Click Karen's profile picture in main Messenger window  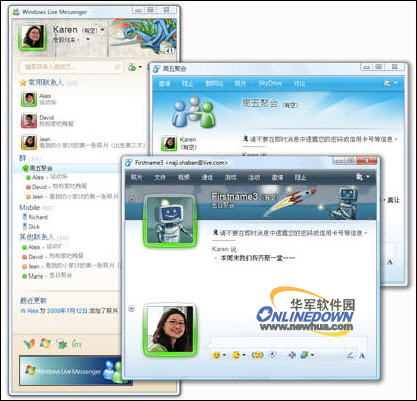(x=32, y=37)
